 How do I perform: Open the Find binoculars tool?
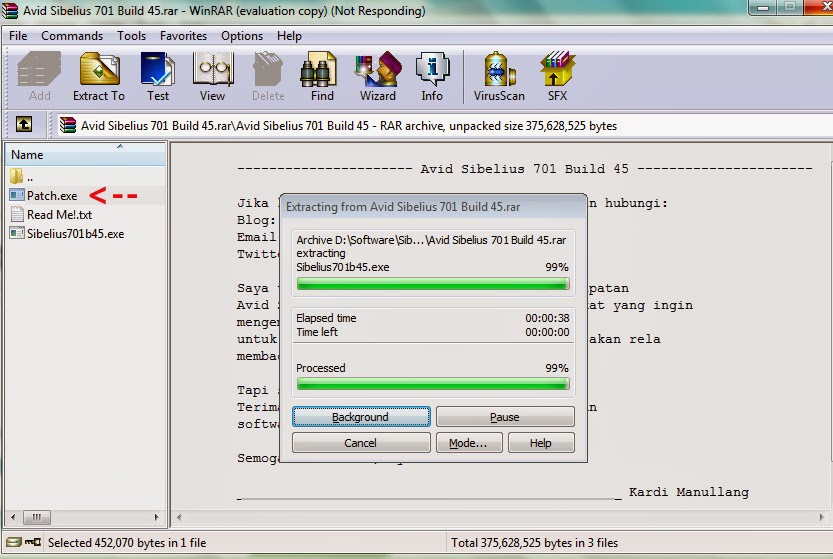(x=322, y=77)
